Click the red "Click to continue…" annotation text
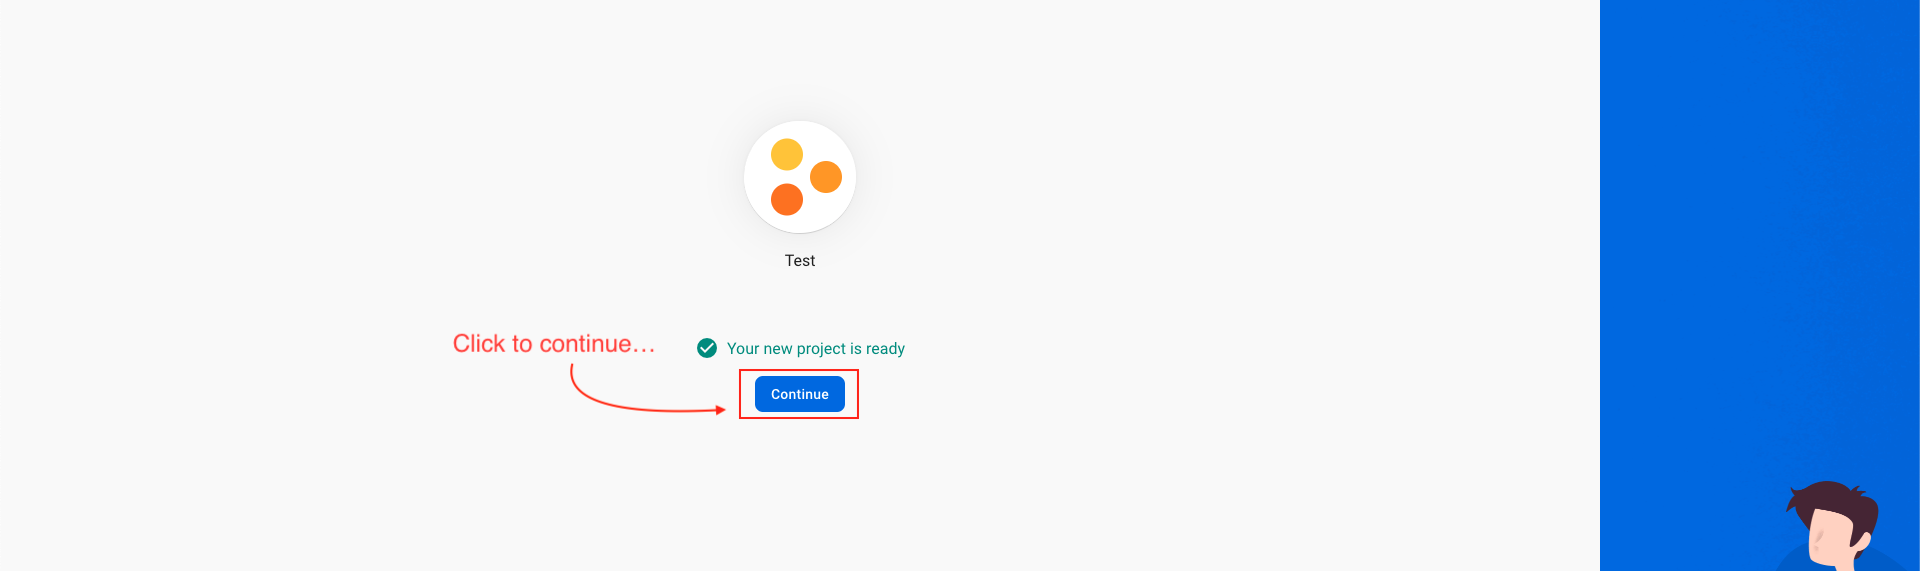The image size is (1920, 571). tap(554, 344)
